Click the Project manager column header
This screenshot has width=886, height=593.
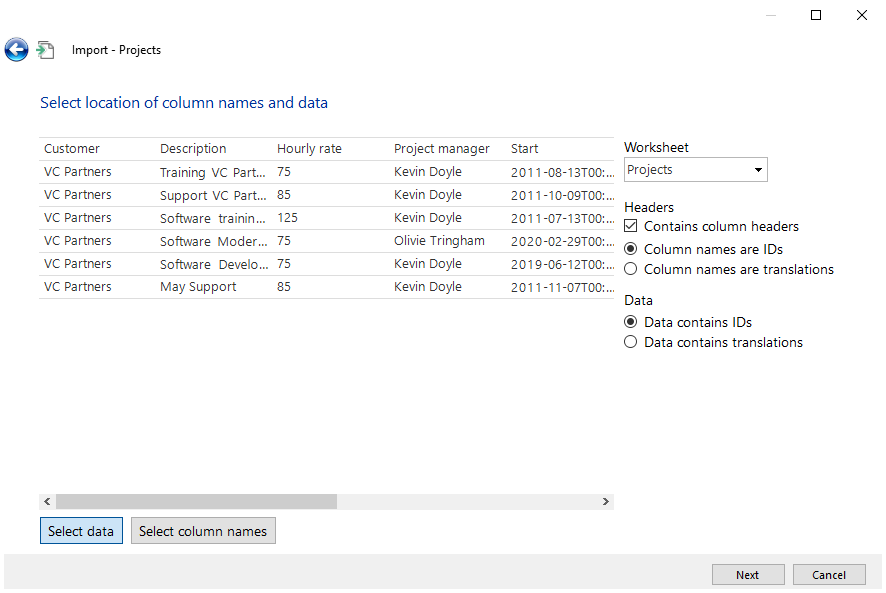(441, 149)
